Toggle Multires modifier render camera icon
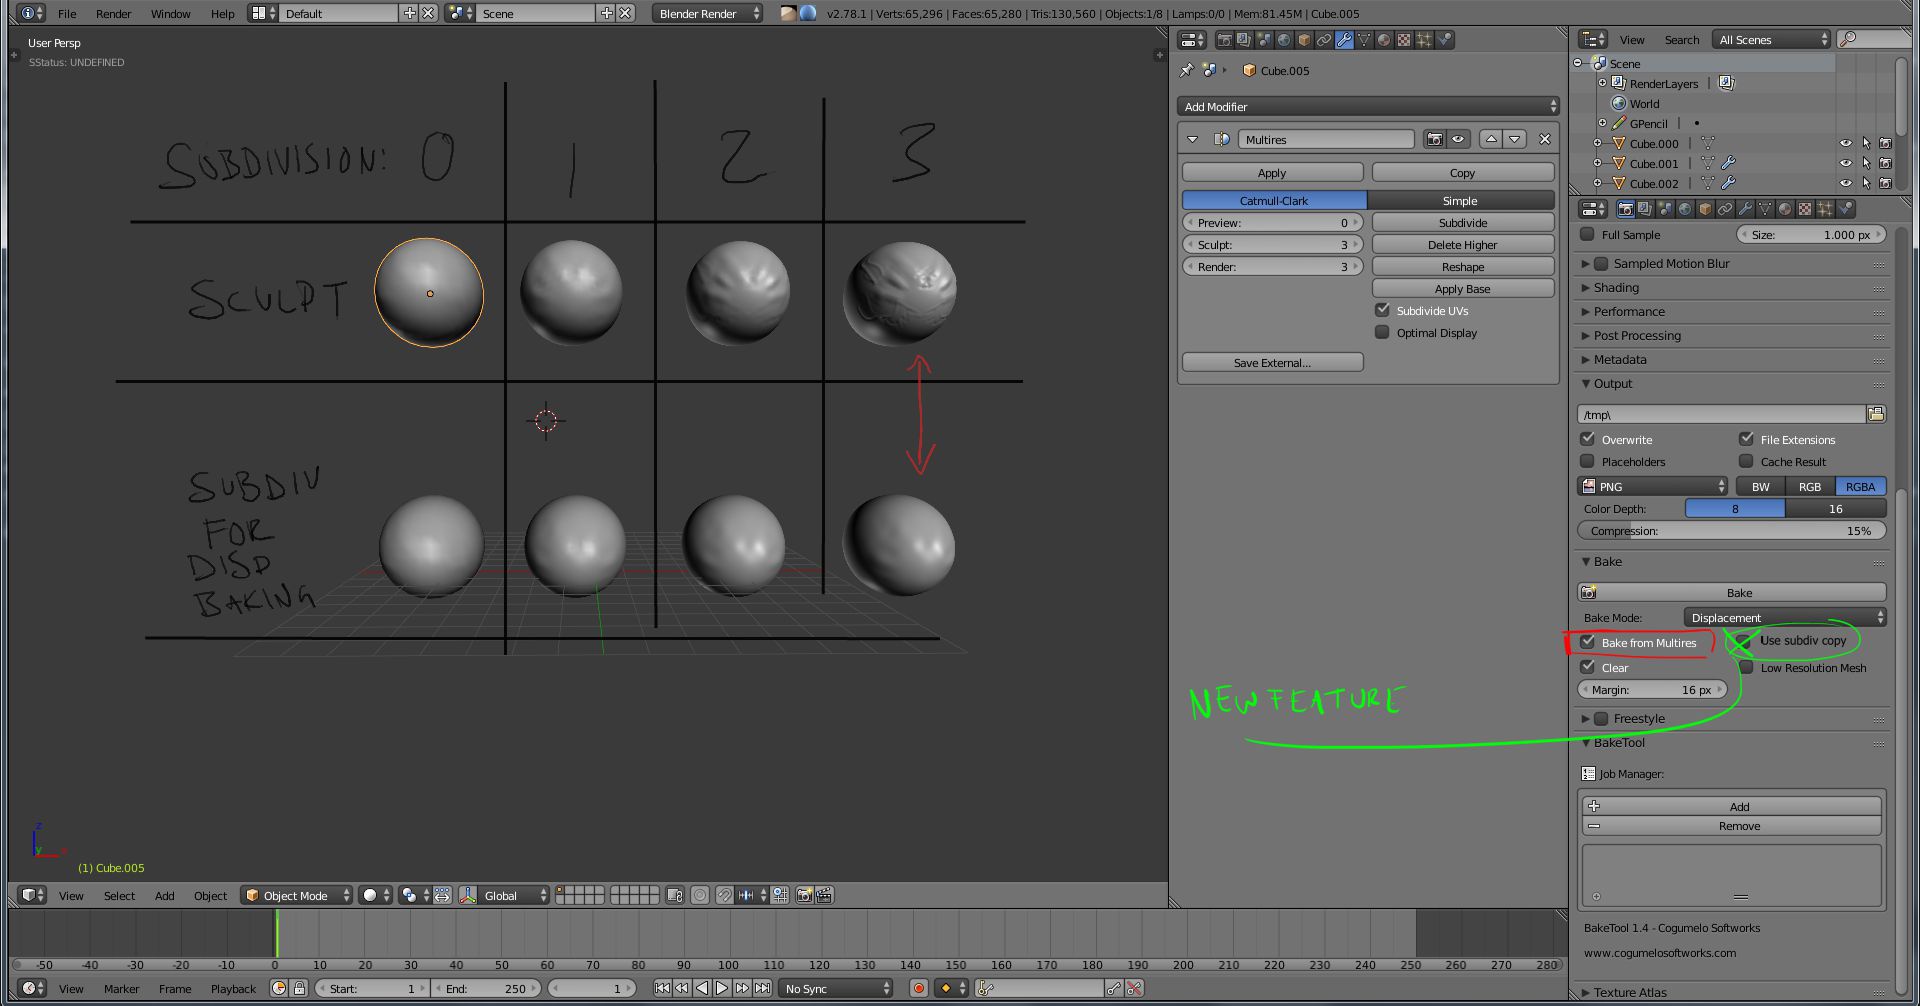Screen dimensions: 1920x1006 pos(1434,140)
